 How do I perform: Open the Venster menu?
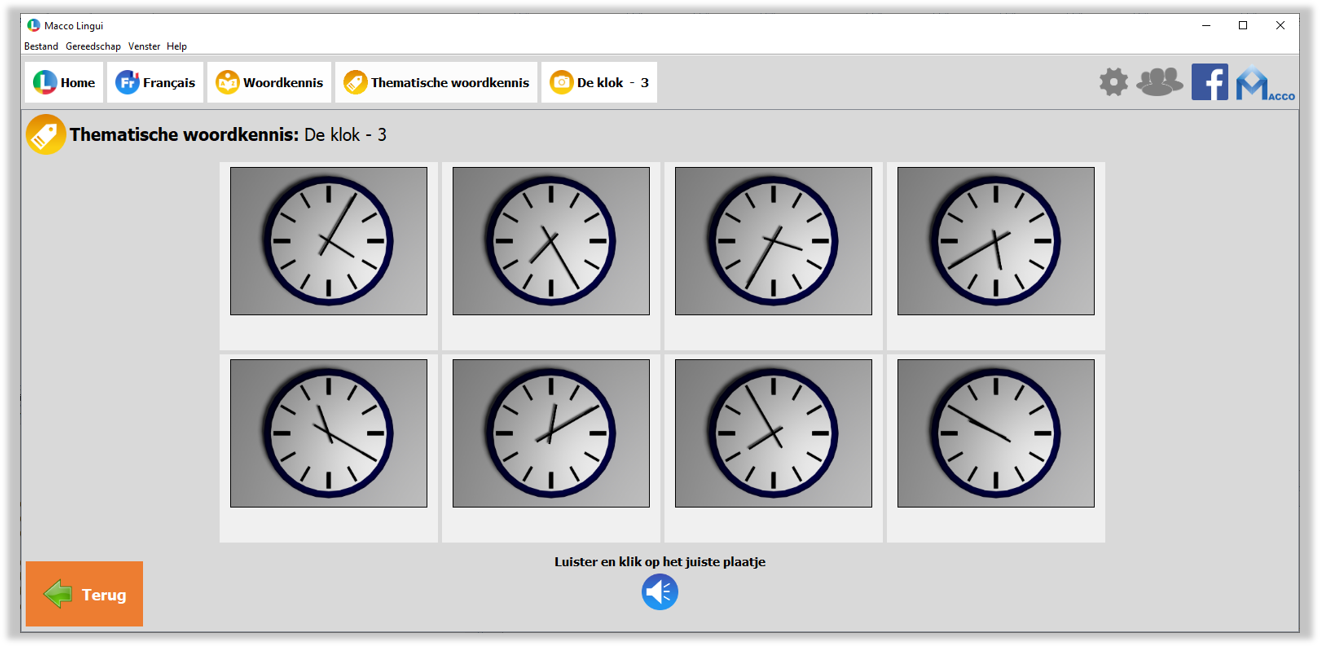pyautogui.click(x=144, y=46)
